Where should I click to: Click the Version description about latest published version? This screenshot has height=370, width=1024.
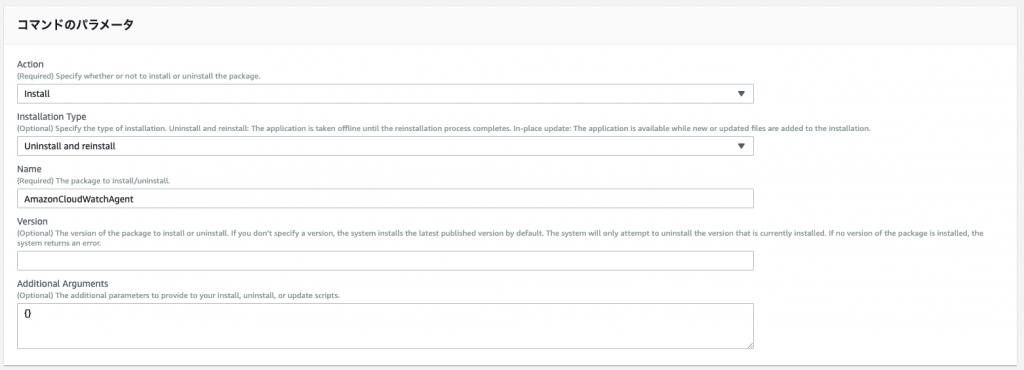pos(500,238)
